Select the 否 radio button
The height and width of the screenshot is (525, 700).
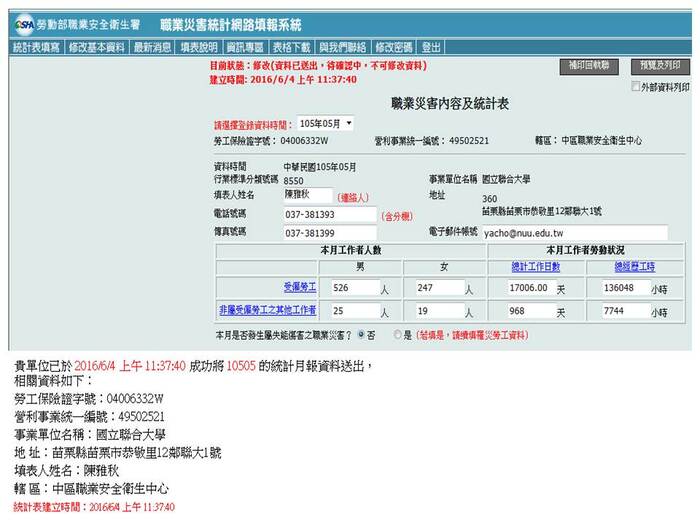click(361, 335)
